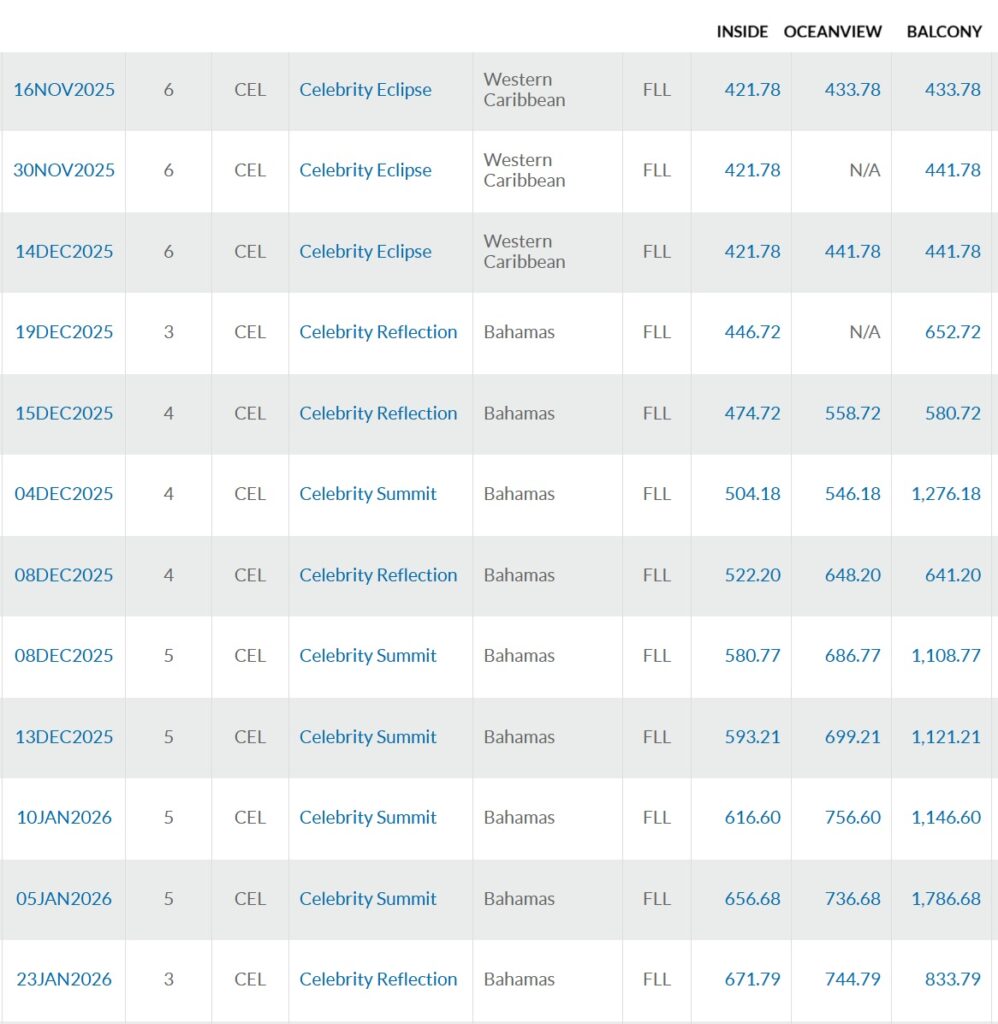Select the 1,786.68 balcony fare
This screenshot has width=998, height=1024.
coord(946,899)
